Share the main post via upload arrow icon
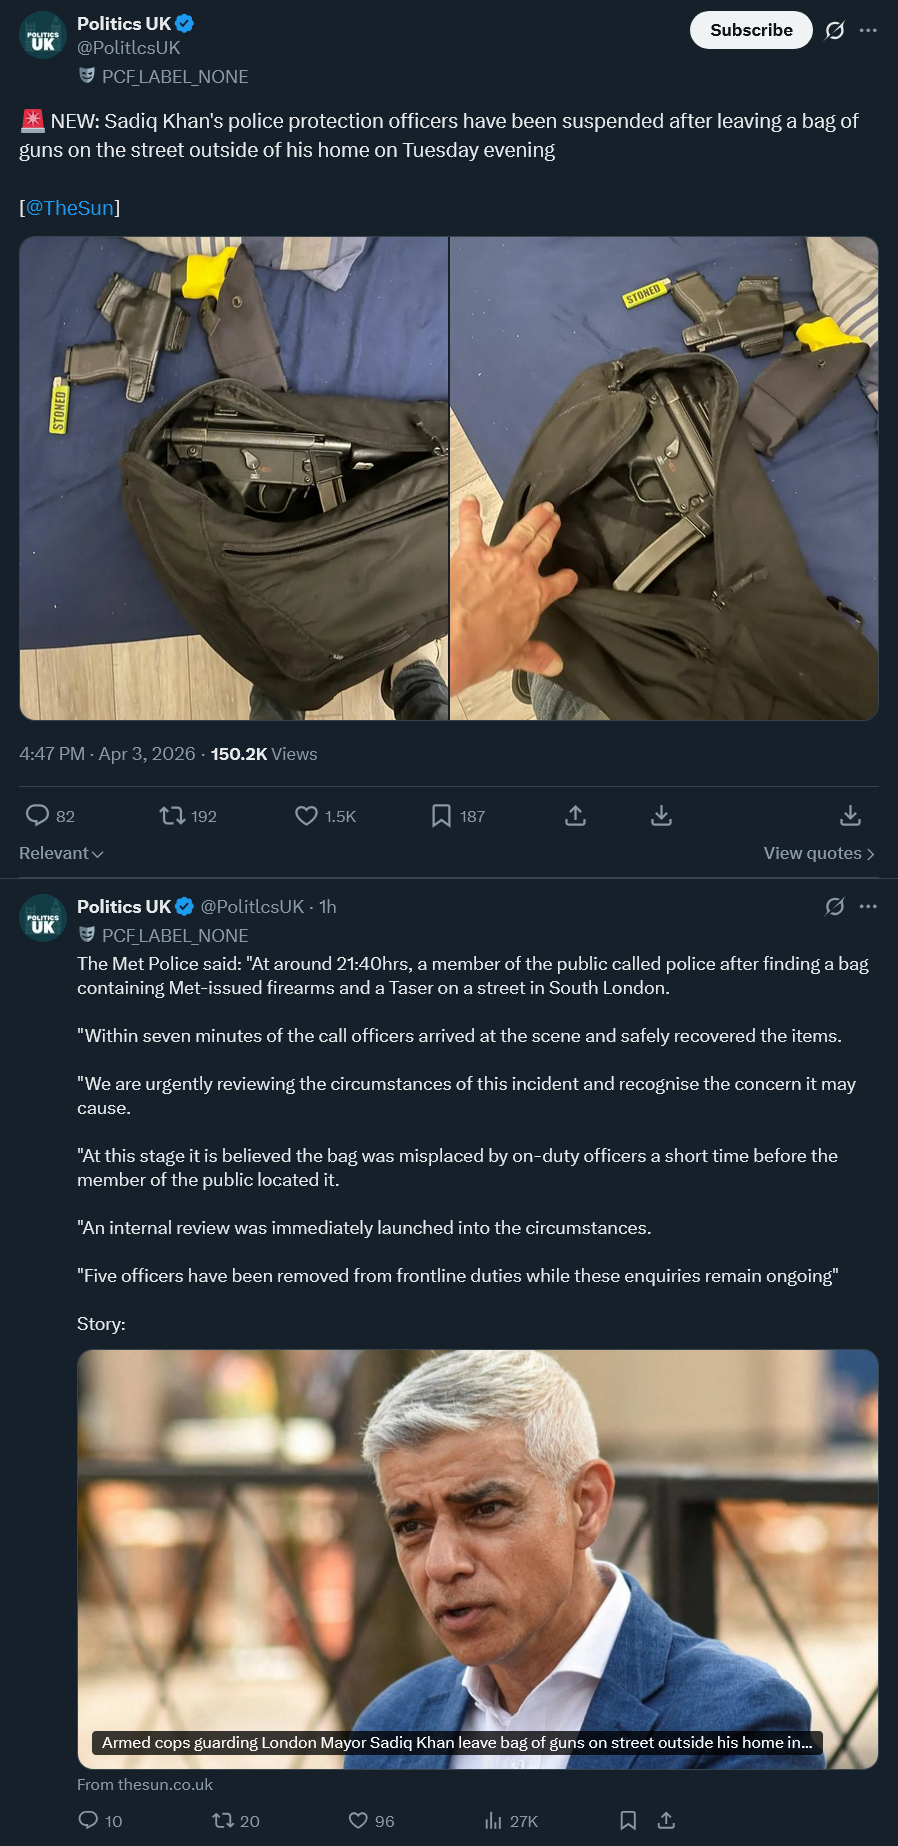Screen dimensions: 898x1846 (575, 816)
